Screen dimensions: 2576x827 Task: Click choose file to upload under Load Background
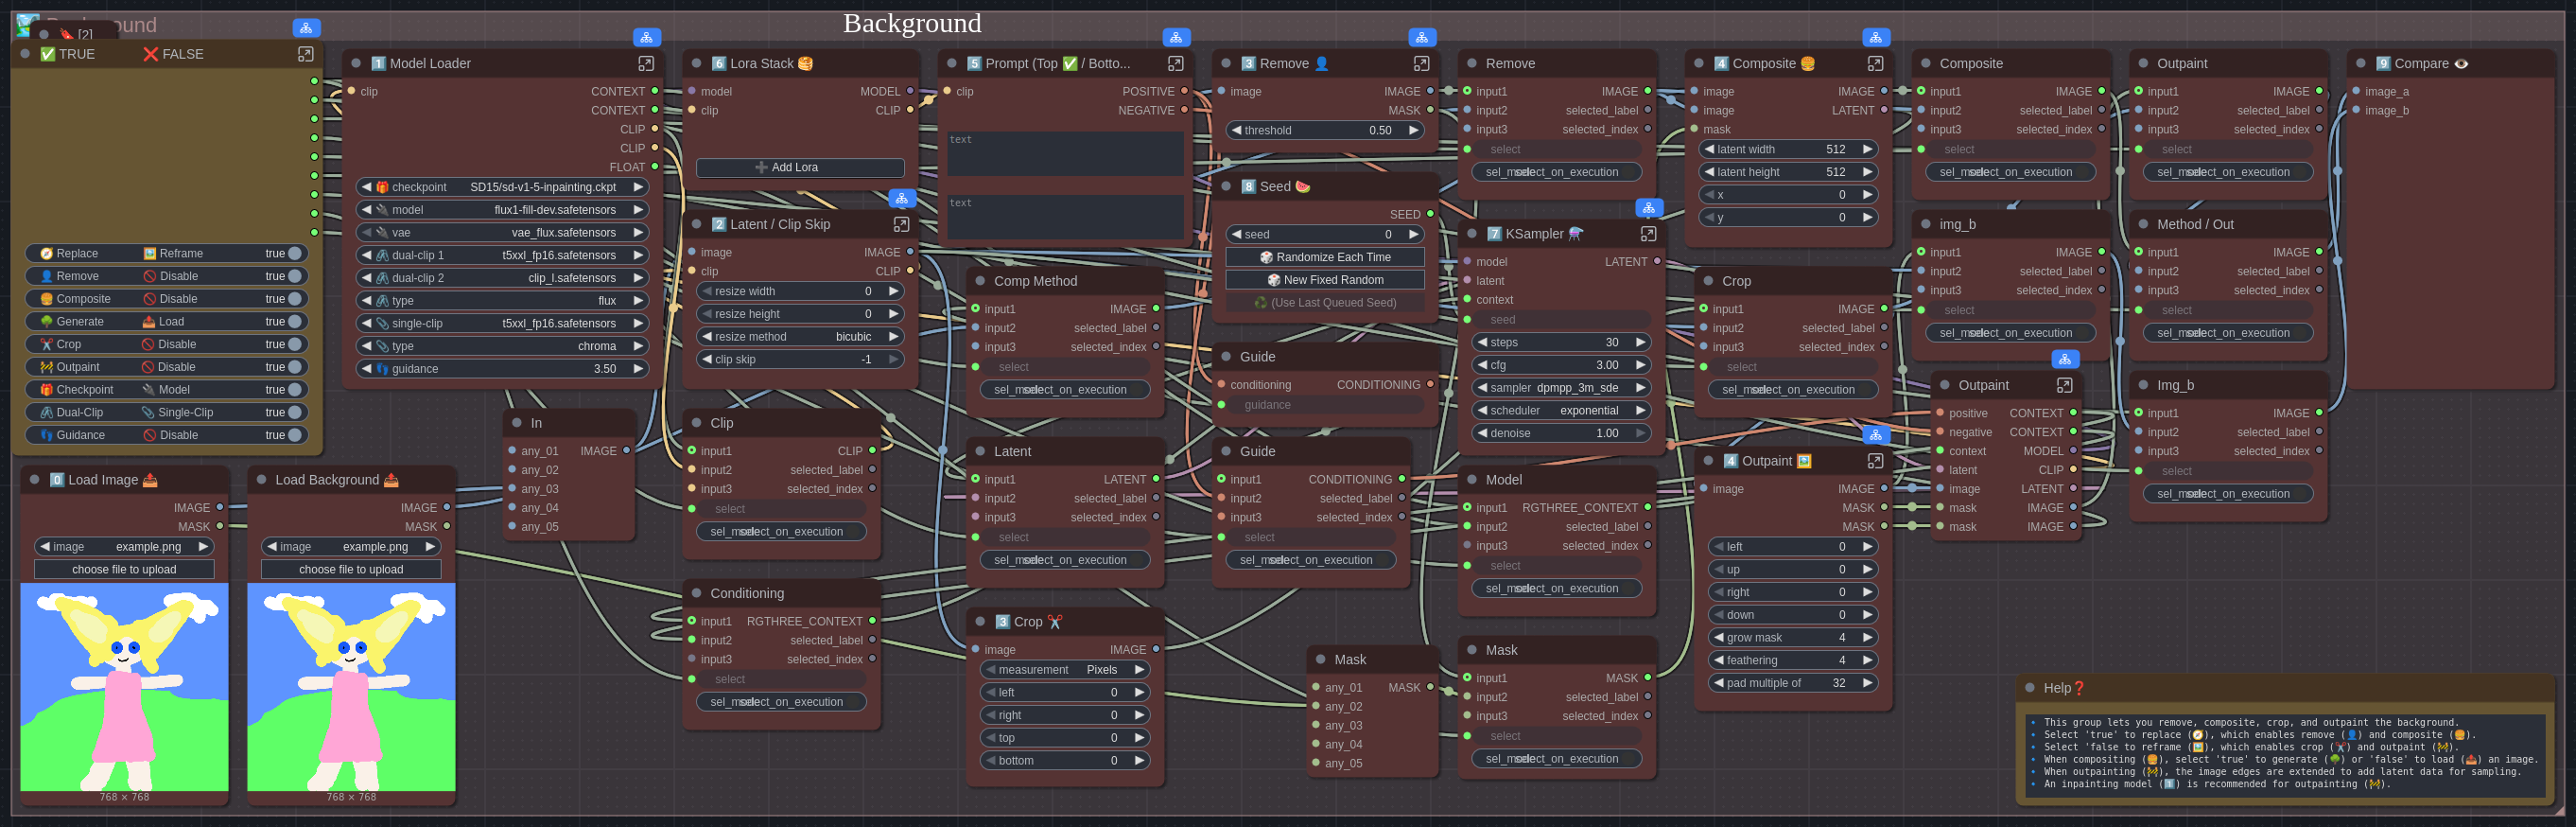point(351,569)
